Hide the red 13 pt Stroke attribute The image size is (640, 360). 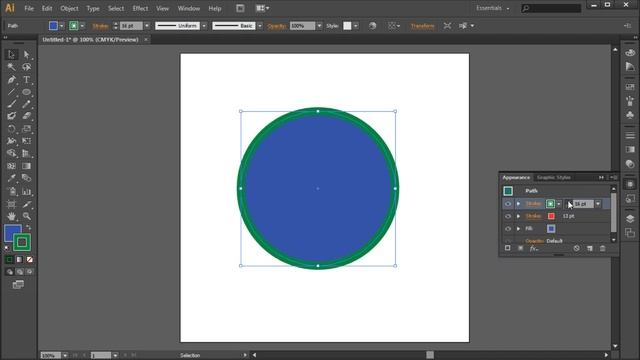pos(508,216)
